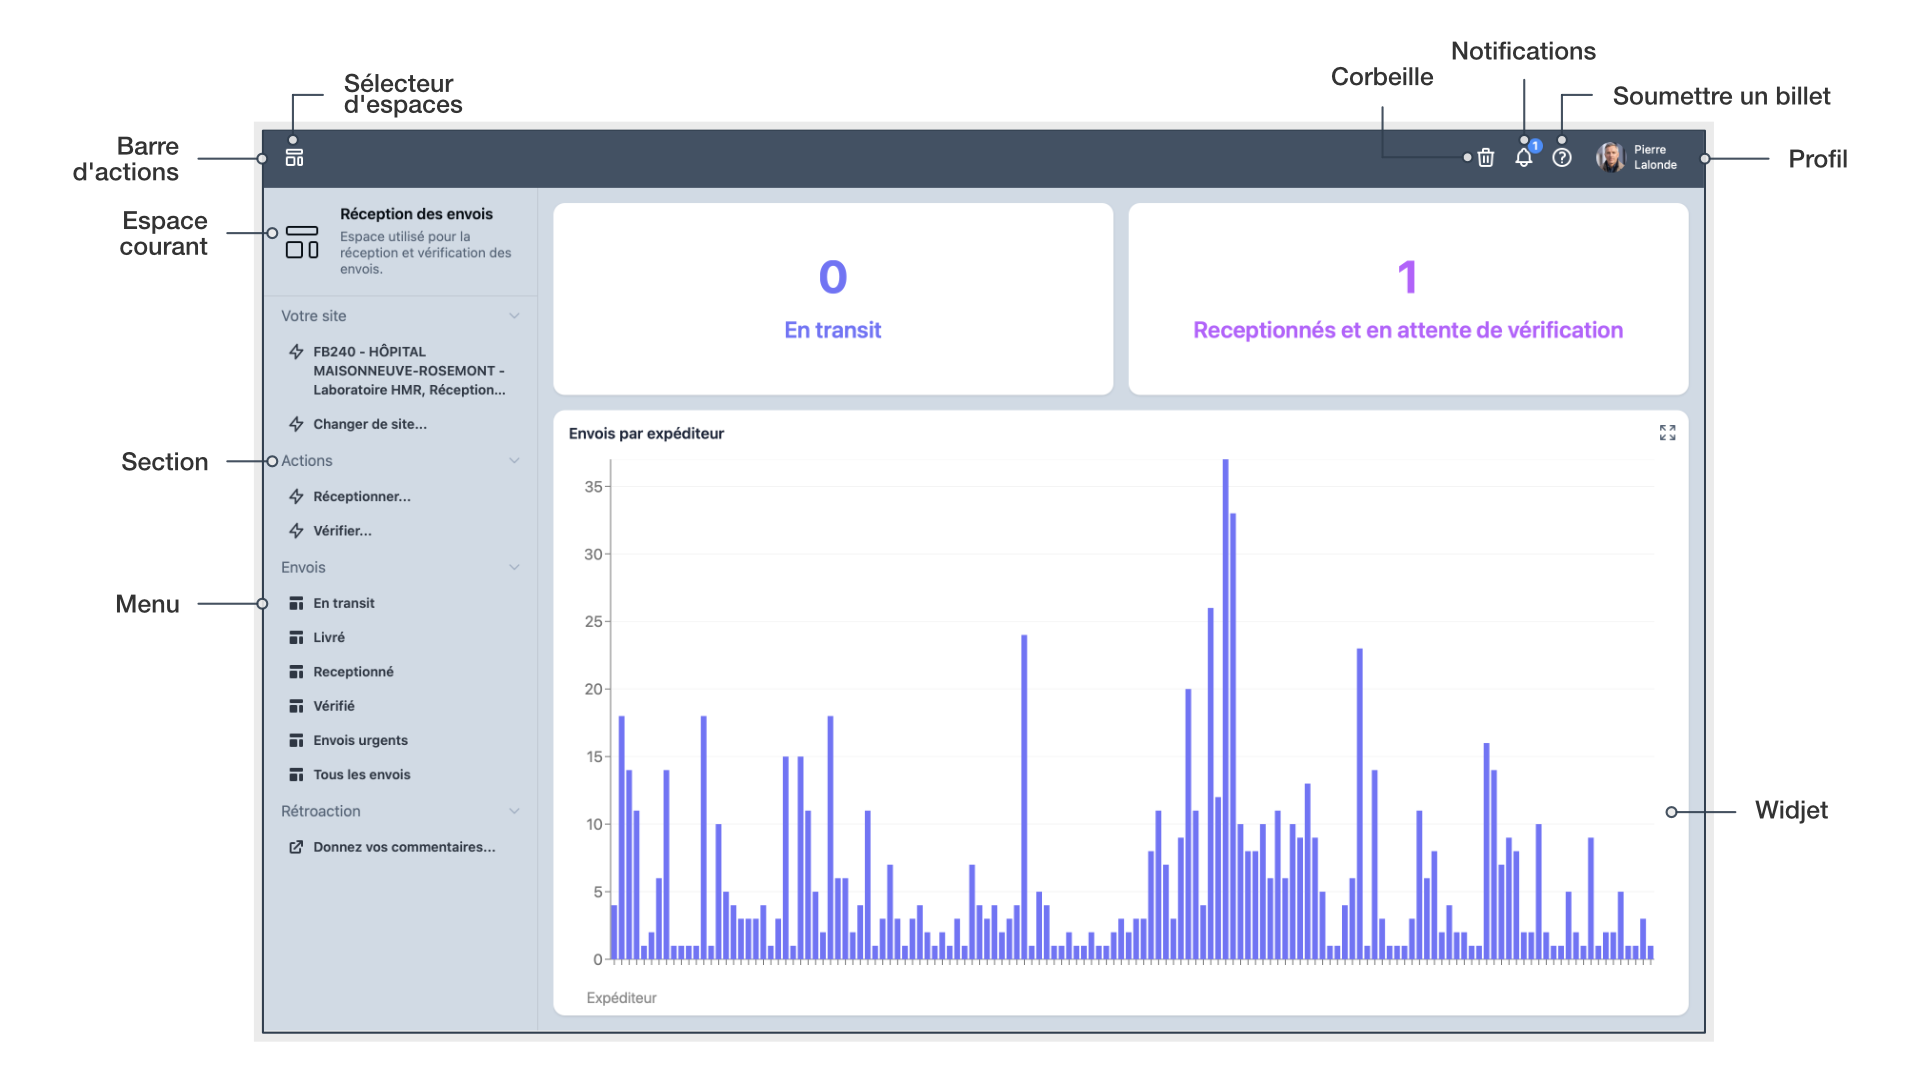Collapse the Rétroaction section
The height and width of the screenshot is (1080, 1920).
coord(515,811)
